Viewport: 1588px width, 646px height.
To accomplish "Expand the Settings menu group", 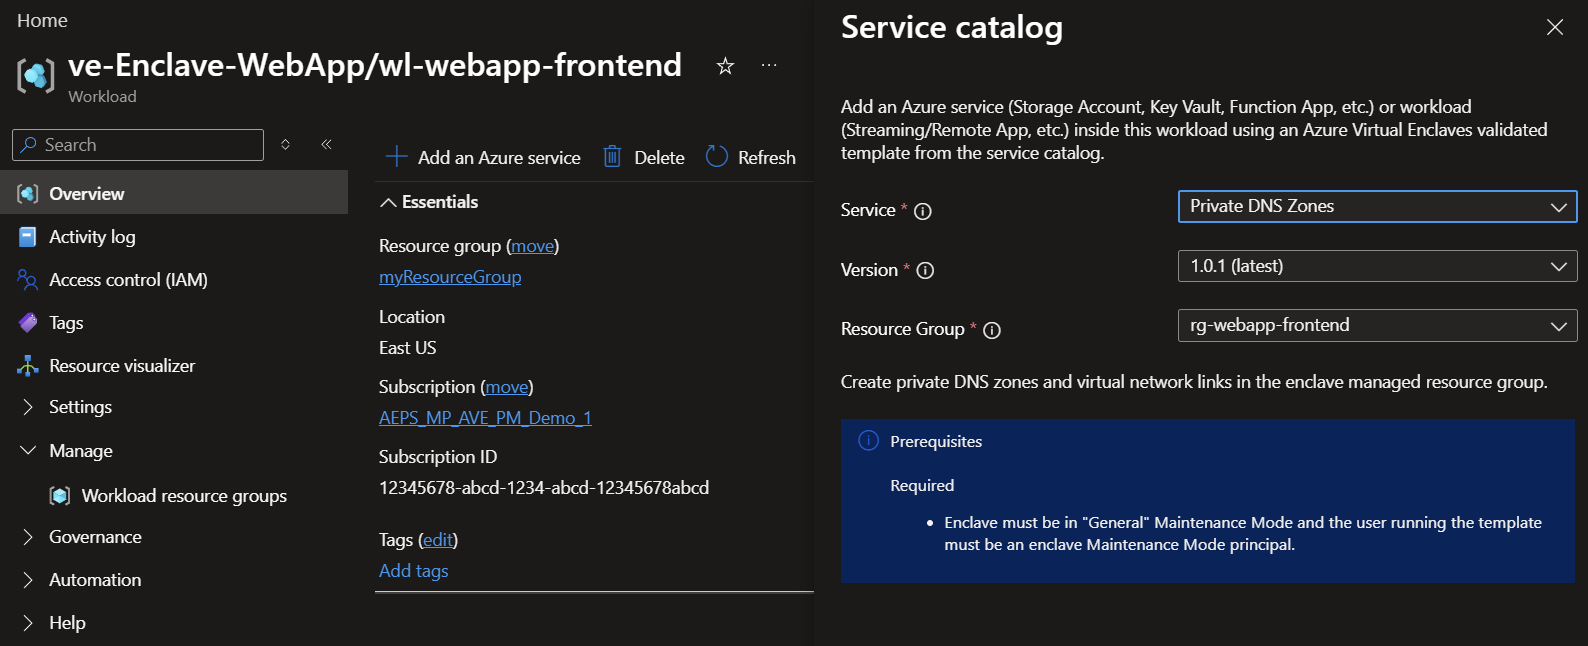I will coord(28,407).
